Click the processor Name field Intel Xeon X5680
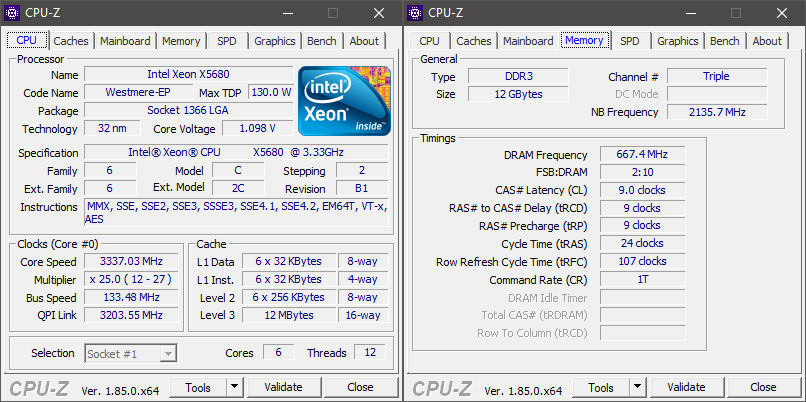 189,74
